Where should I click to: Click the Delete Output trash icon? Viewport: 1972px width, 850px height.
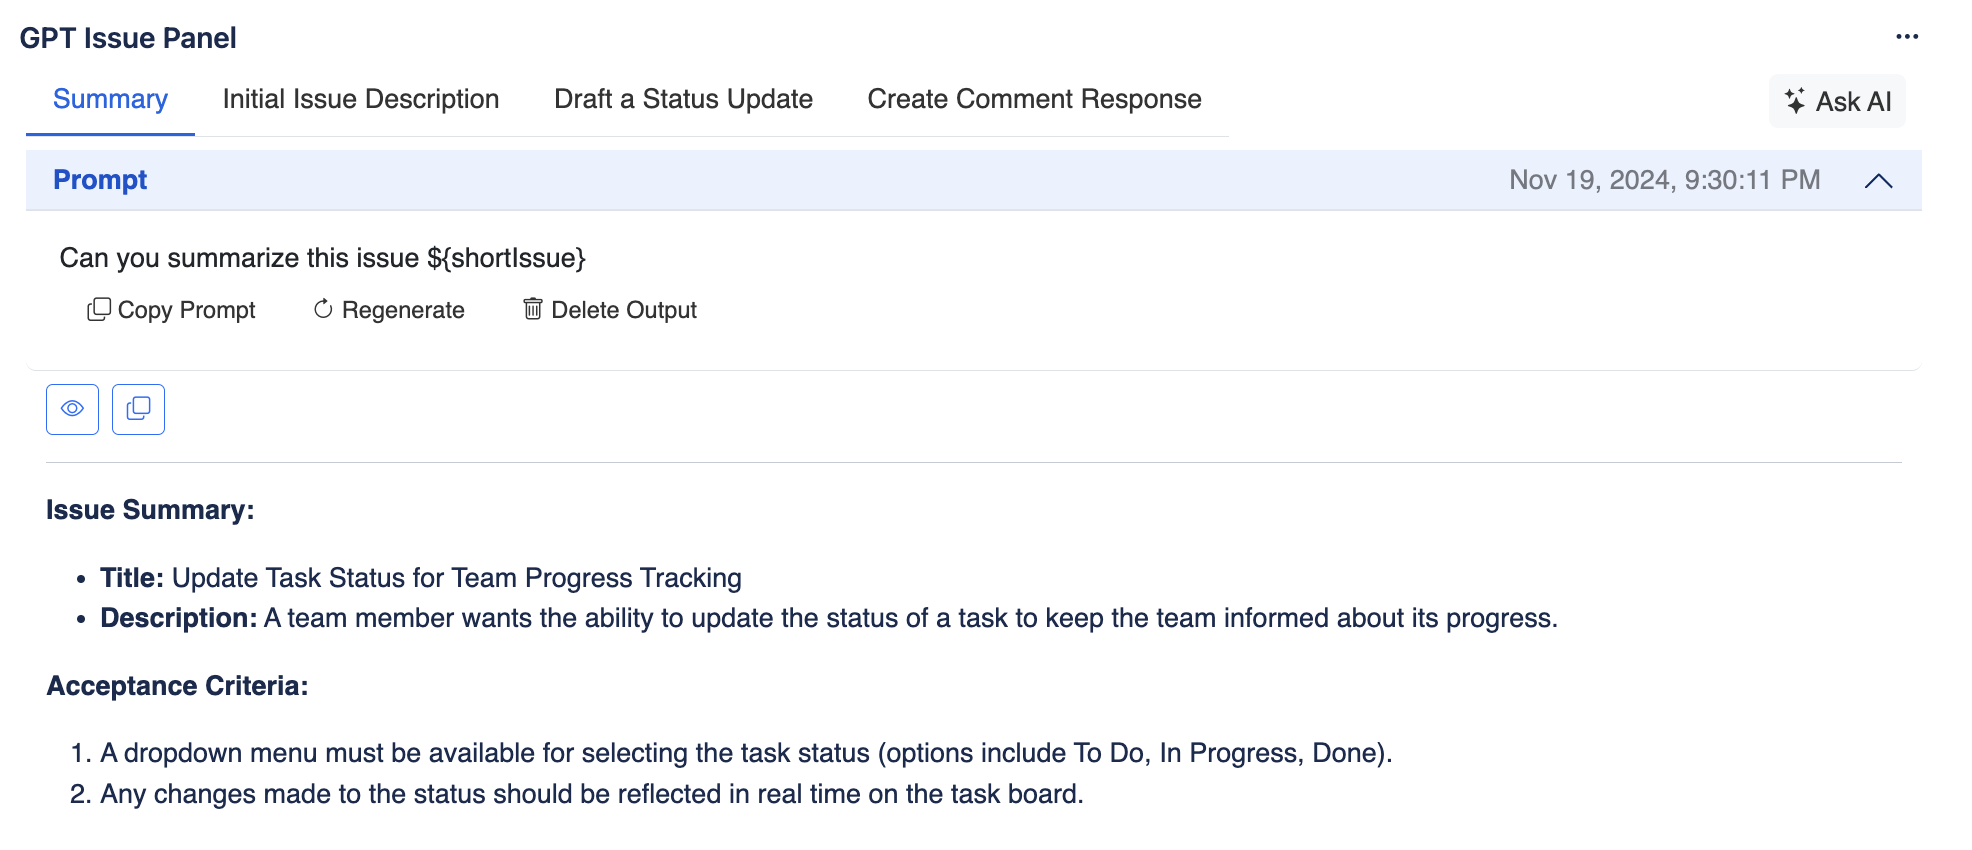(533, 309)
